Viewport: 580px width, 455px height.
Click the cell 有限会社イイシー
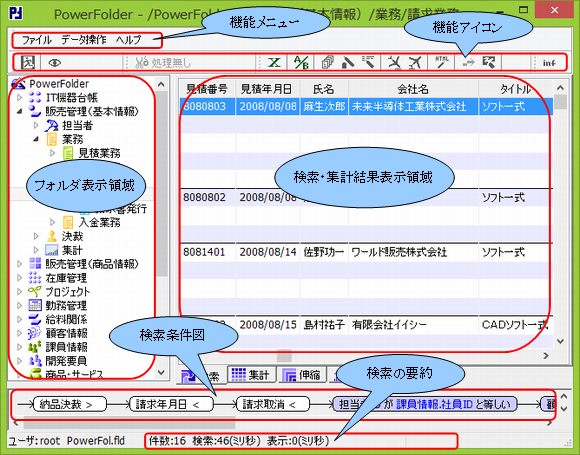413,325
